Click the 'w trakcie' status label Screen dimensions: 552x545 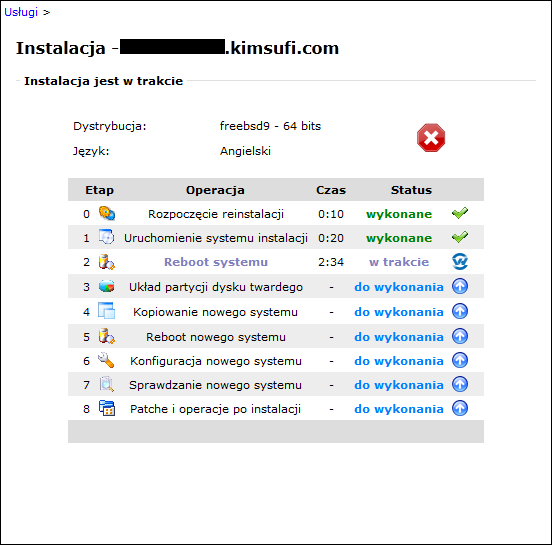pos(399,262)
